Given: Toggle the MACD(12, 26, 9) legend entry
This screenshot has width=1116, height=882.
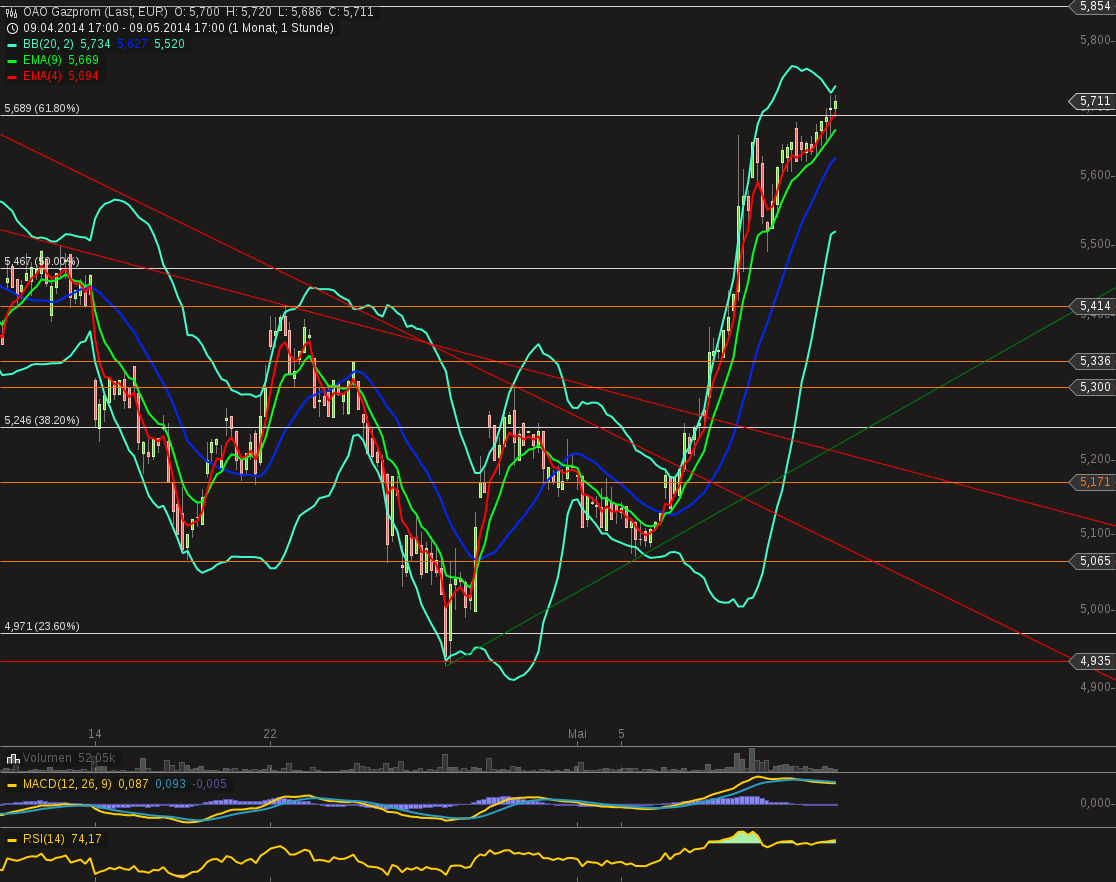Looking at the screenshot, I should pos(67,783).
